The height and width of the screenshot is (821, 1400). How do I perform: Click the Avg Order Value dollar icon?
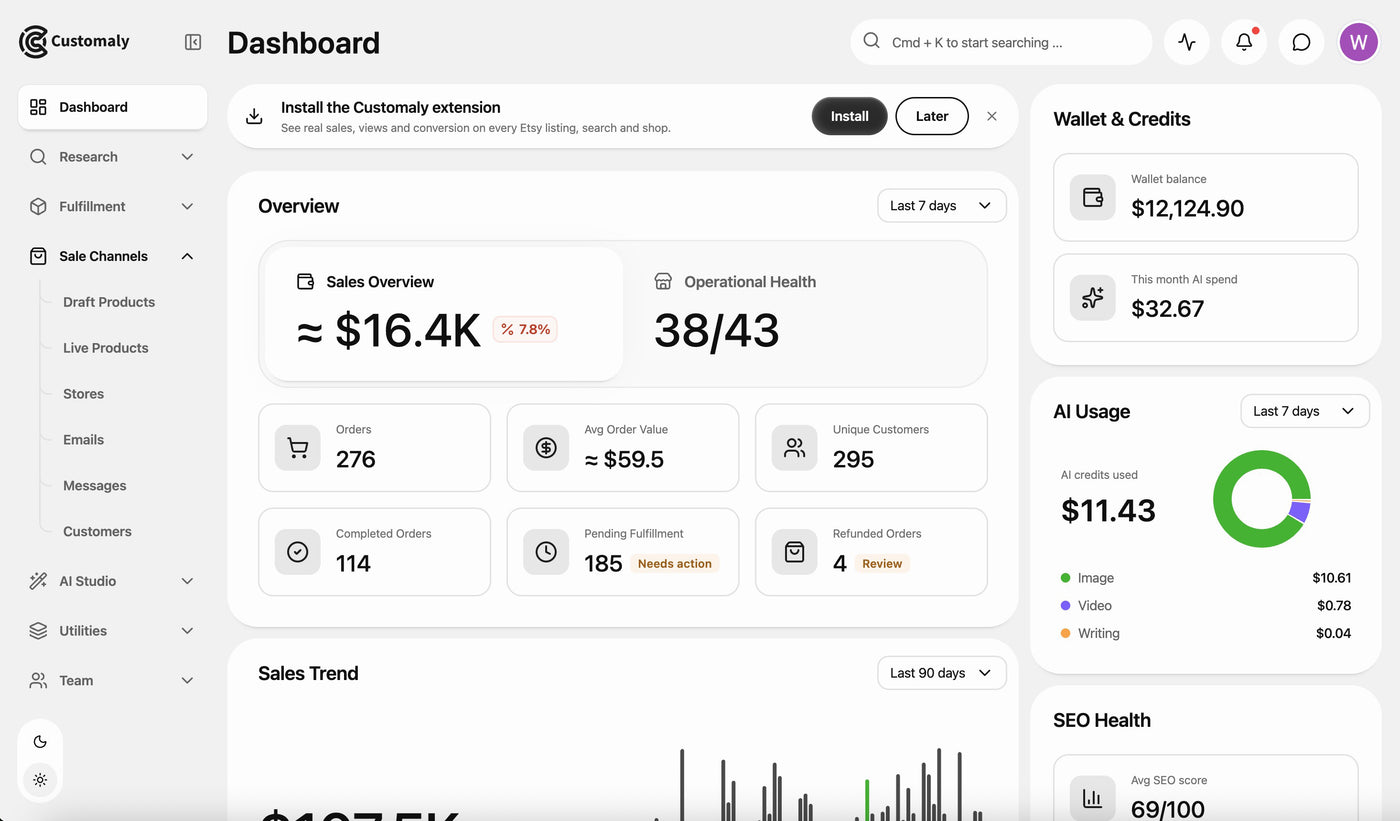(x=546, y=448)
